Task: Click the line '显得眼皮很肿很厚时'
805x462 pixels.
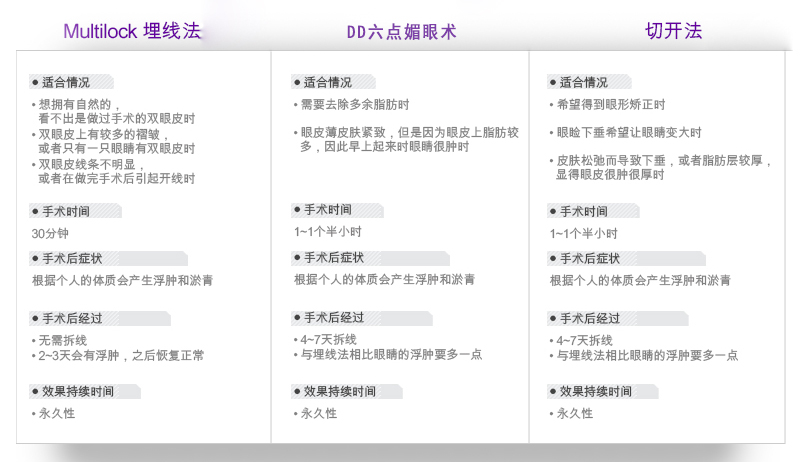Action: [x=610, y=175]
